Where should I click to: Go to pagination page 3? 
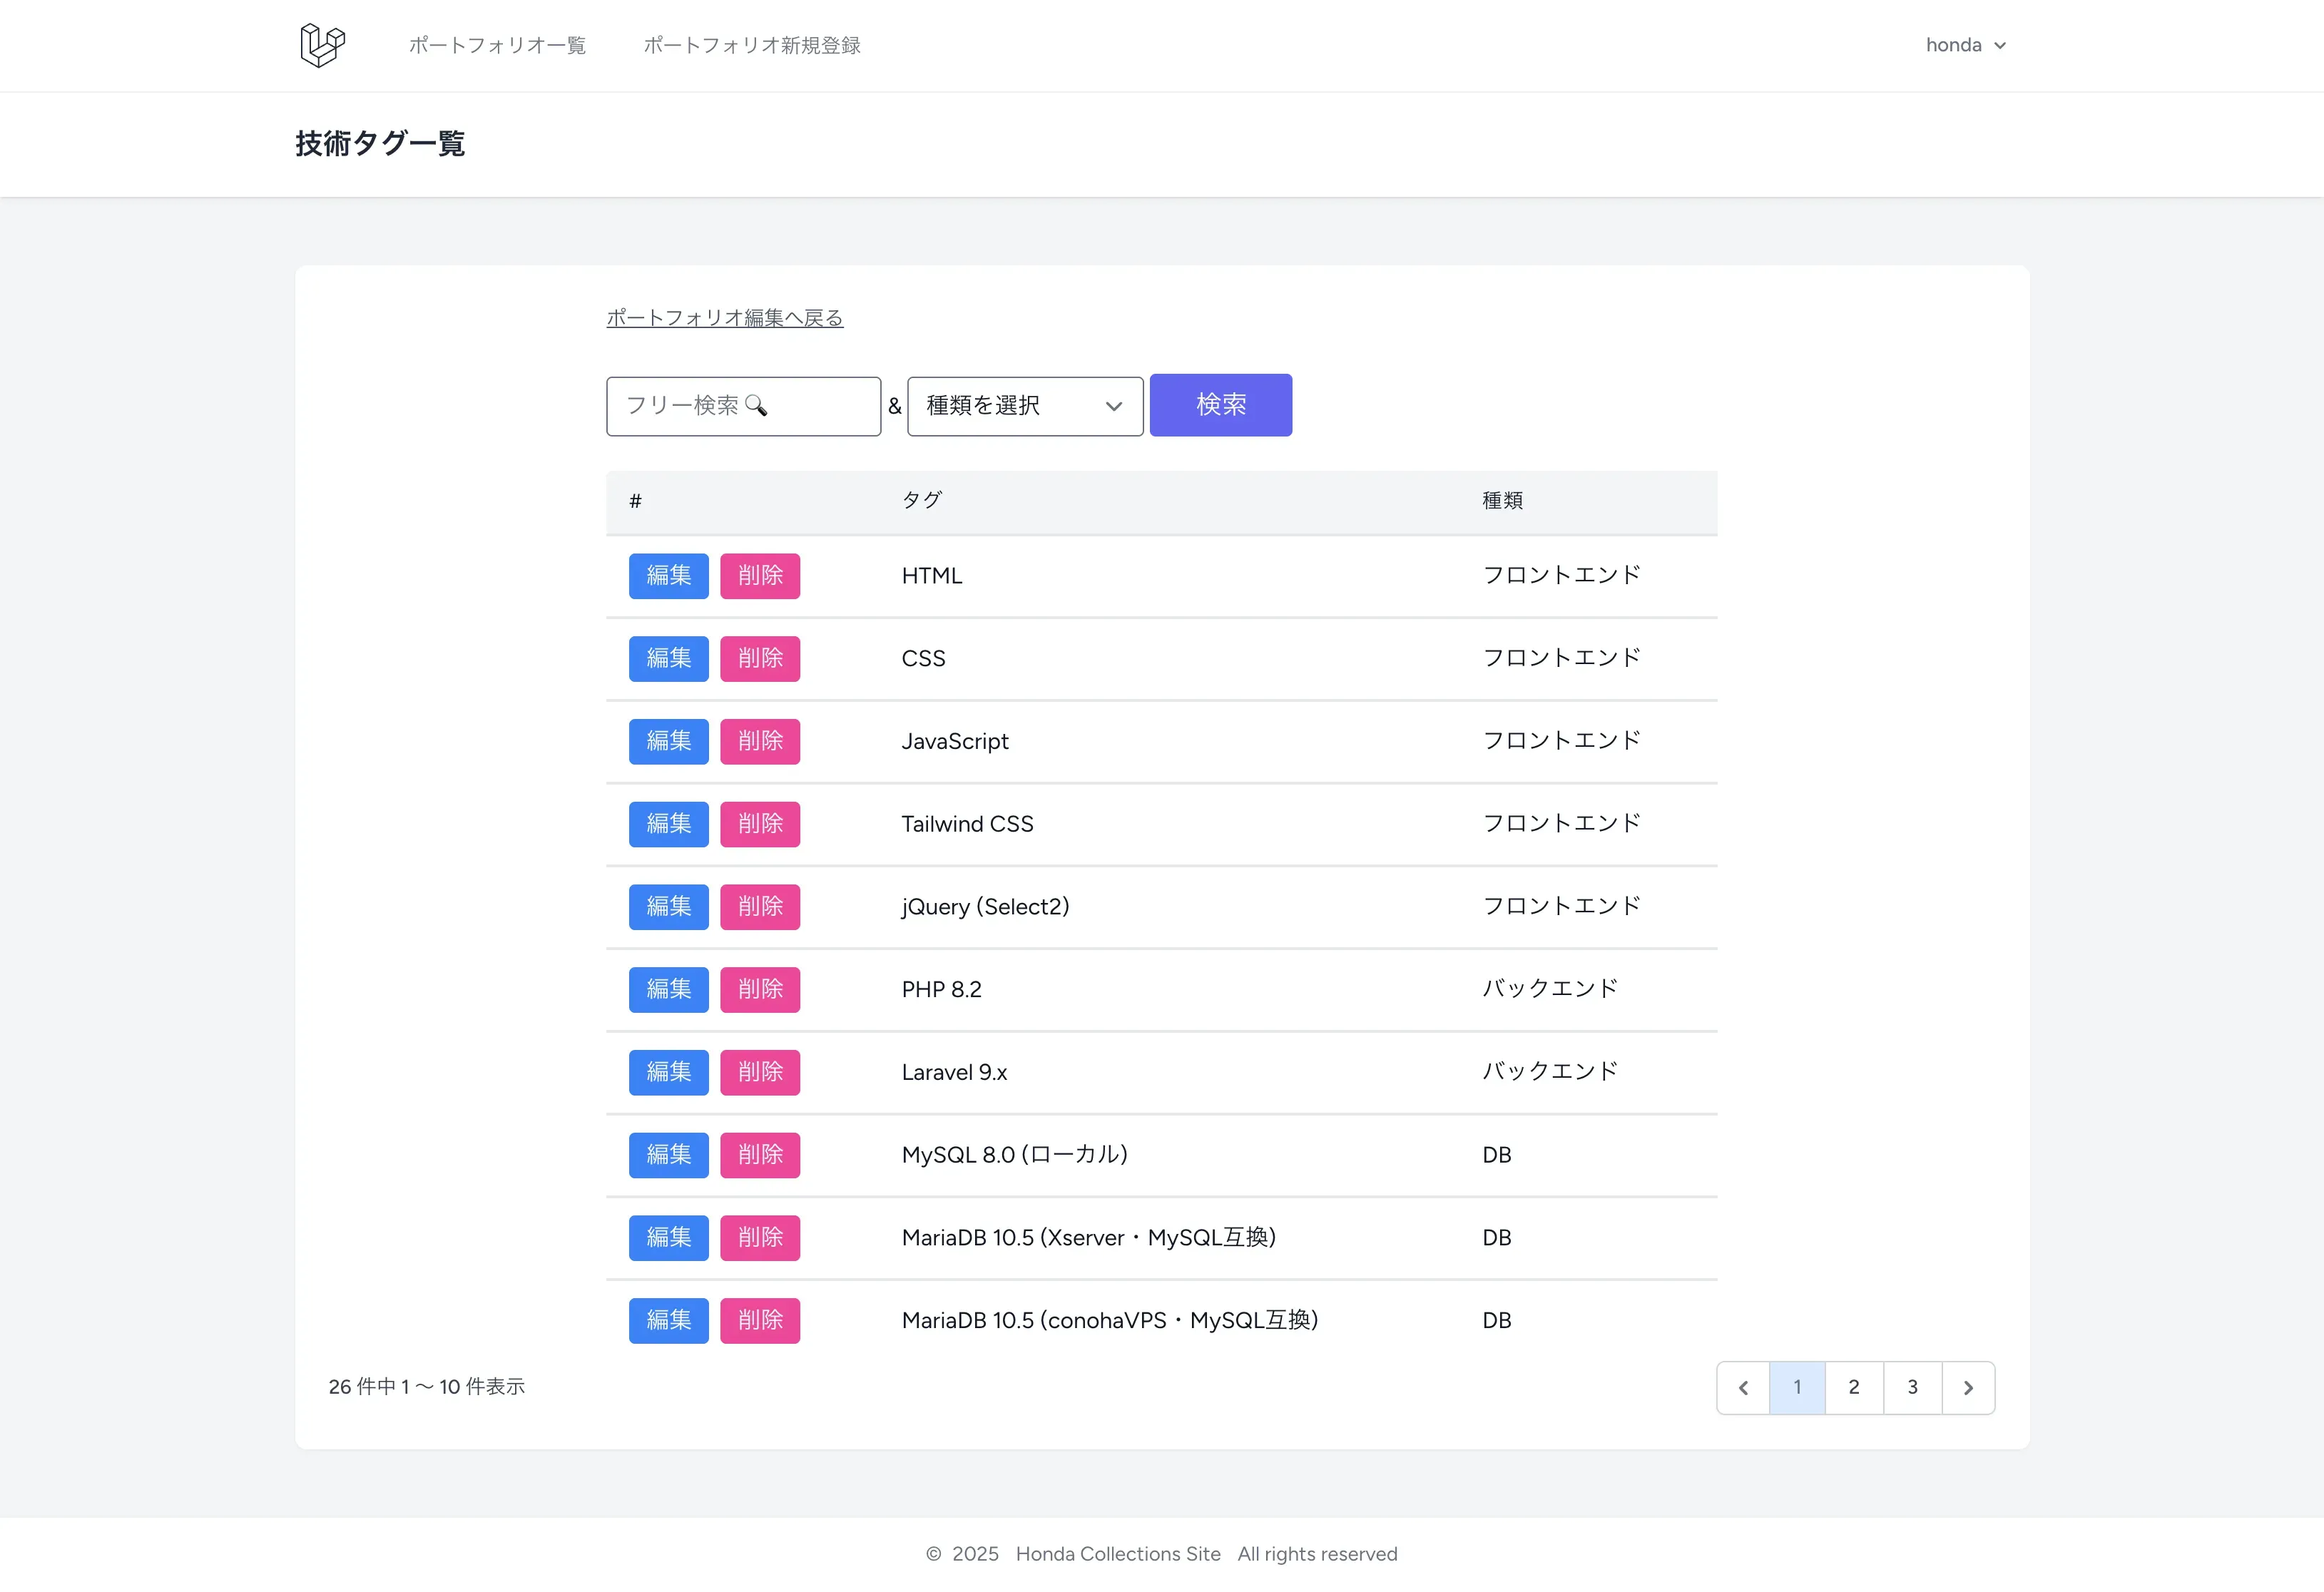1912,1387
